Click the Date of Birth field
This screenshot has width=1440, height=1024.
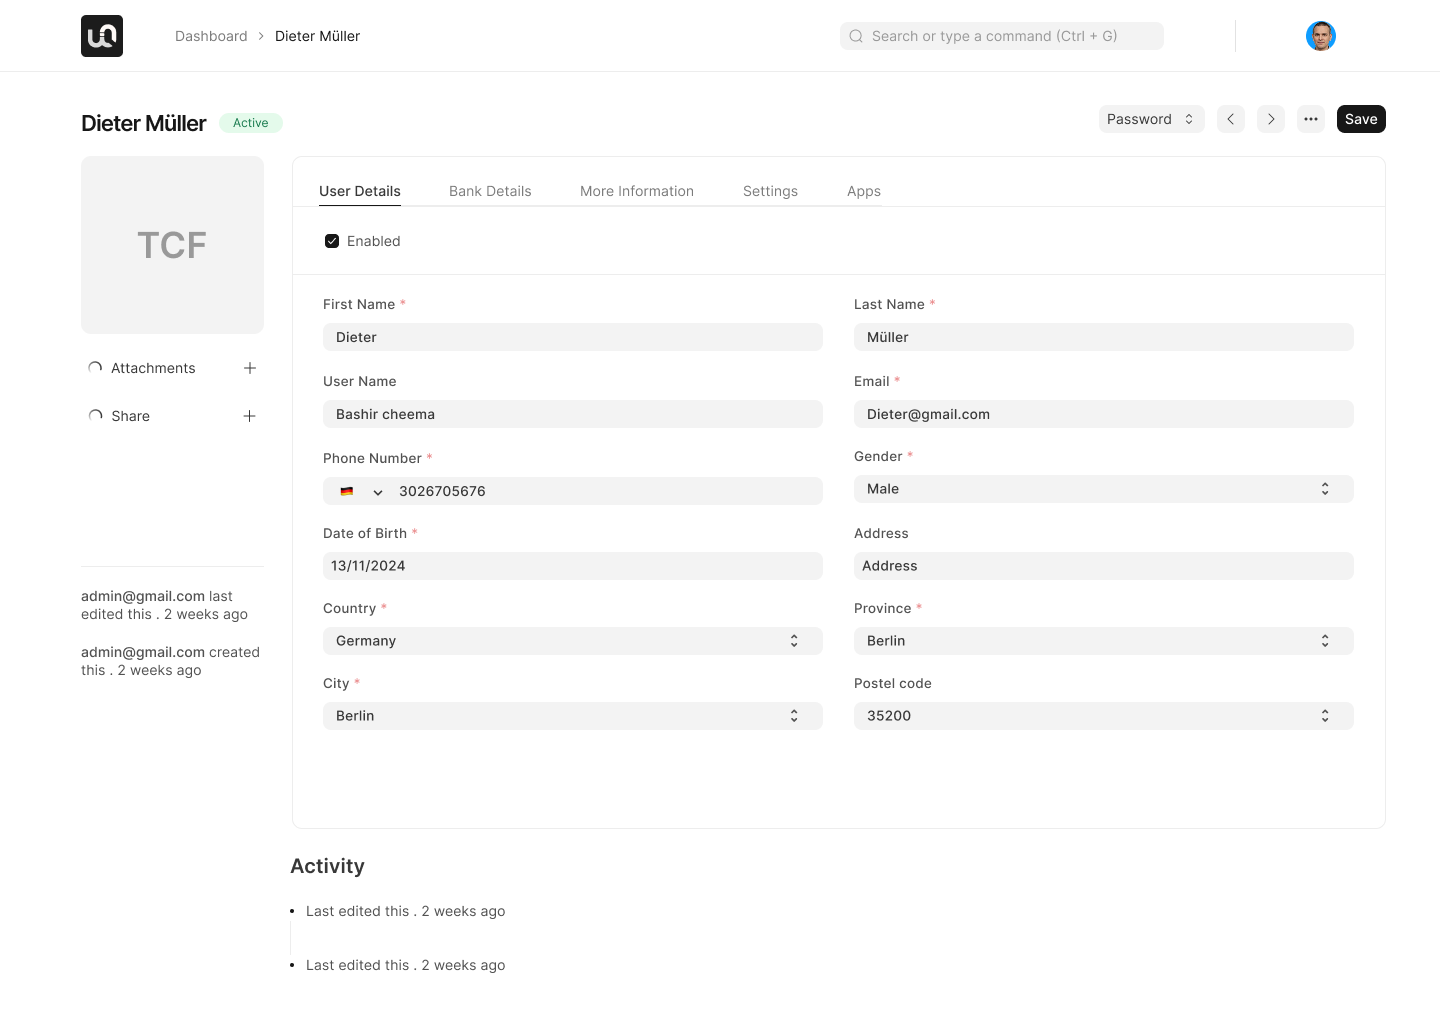click(x=573, y=566)
